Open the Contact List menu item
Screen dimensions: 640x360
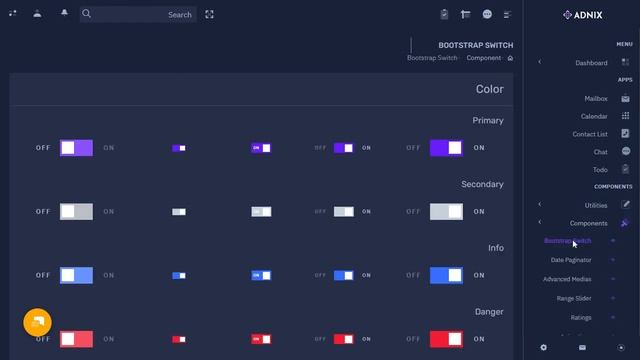[590, 134]
